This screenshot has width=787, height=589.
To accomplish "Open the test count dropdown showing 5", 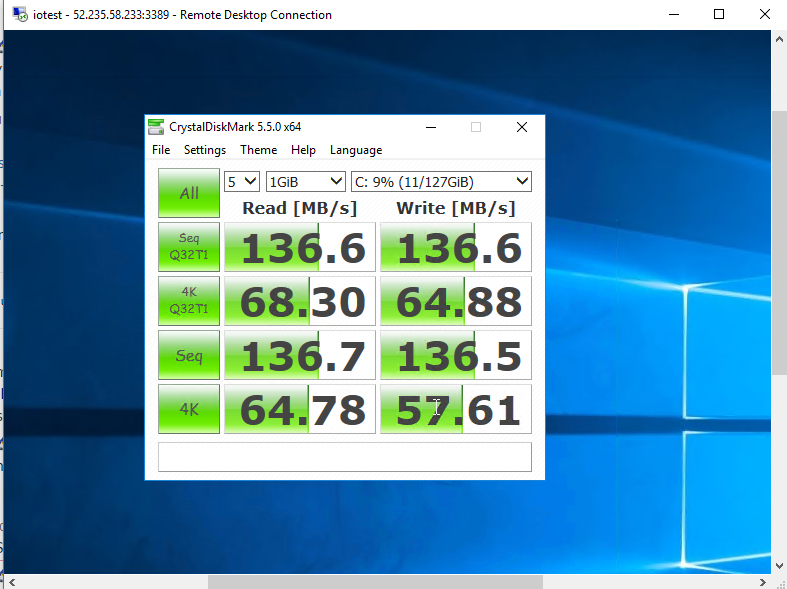I will (x=241, y=181).
